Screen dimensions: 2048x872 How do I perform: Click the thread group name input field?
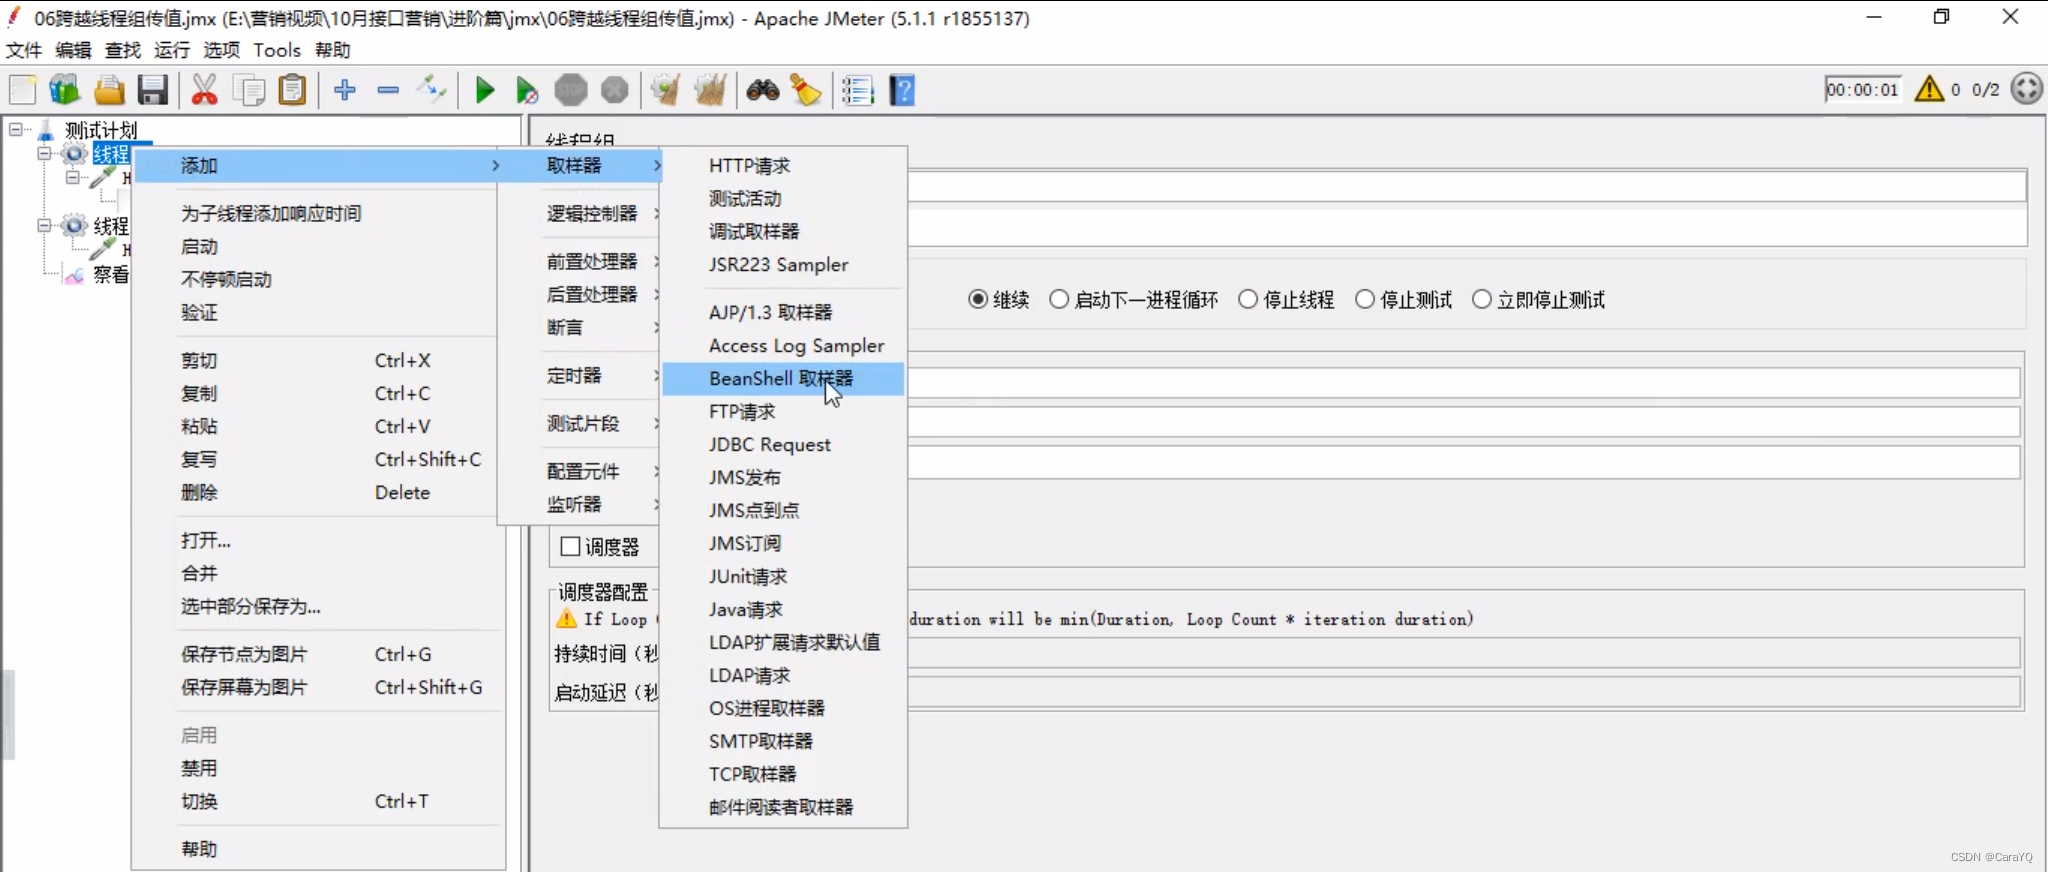[x=1468, y=186]
